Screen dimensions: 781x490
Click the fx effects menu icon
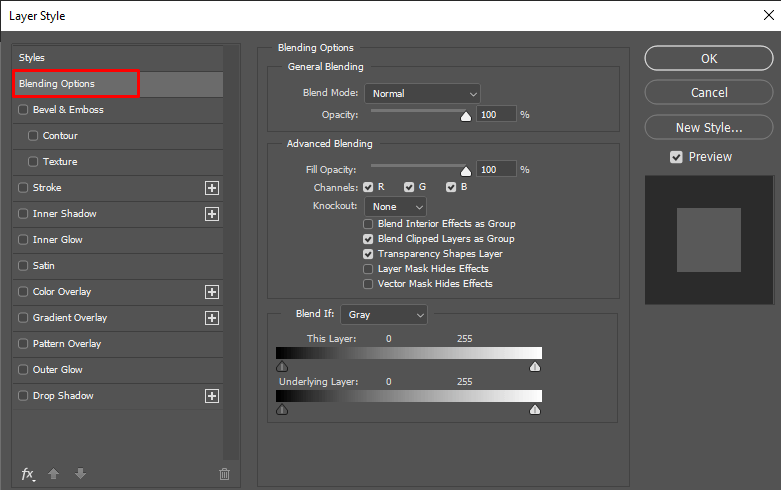click(28, 474)
